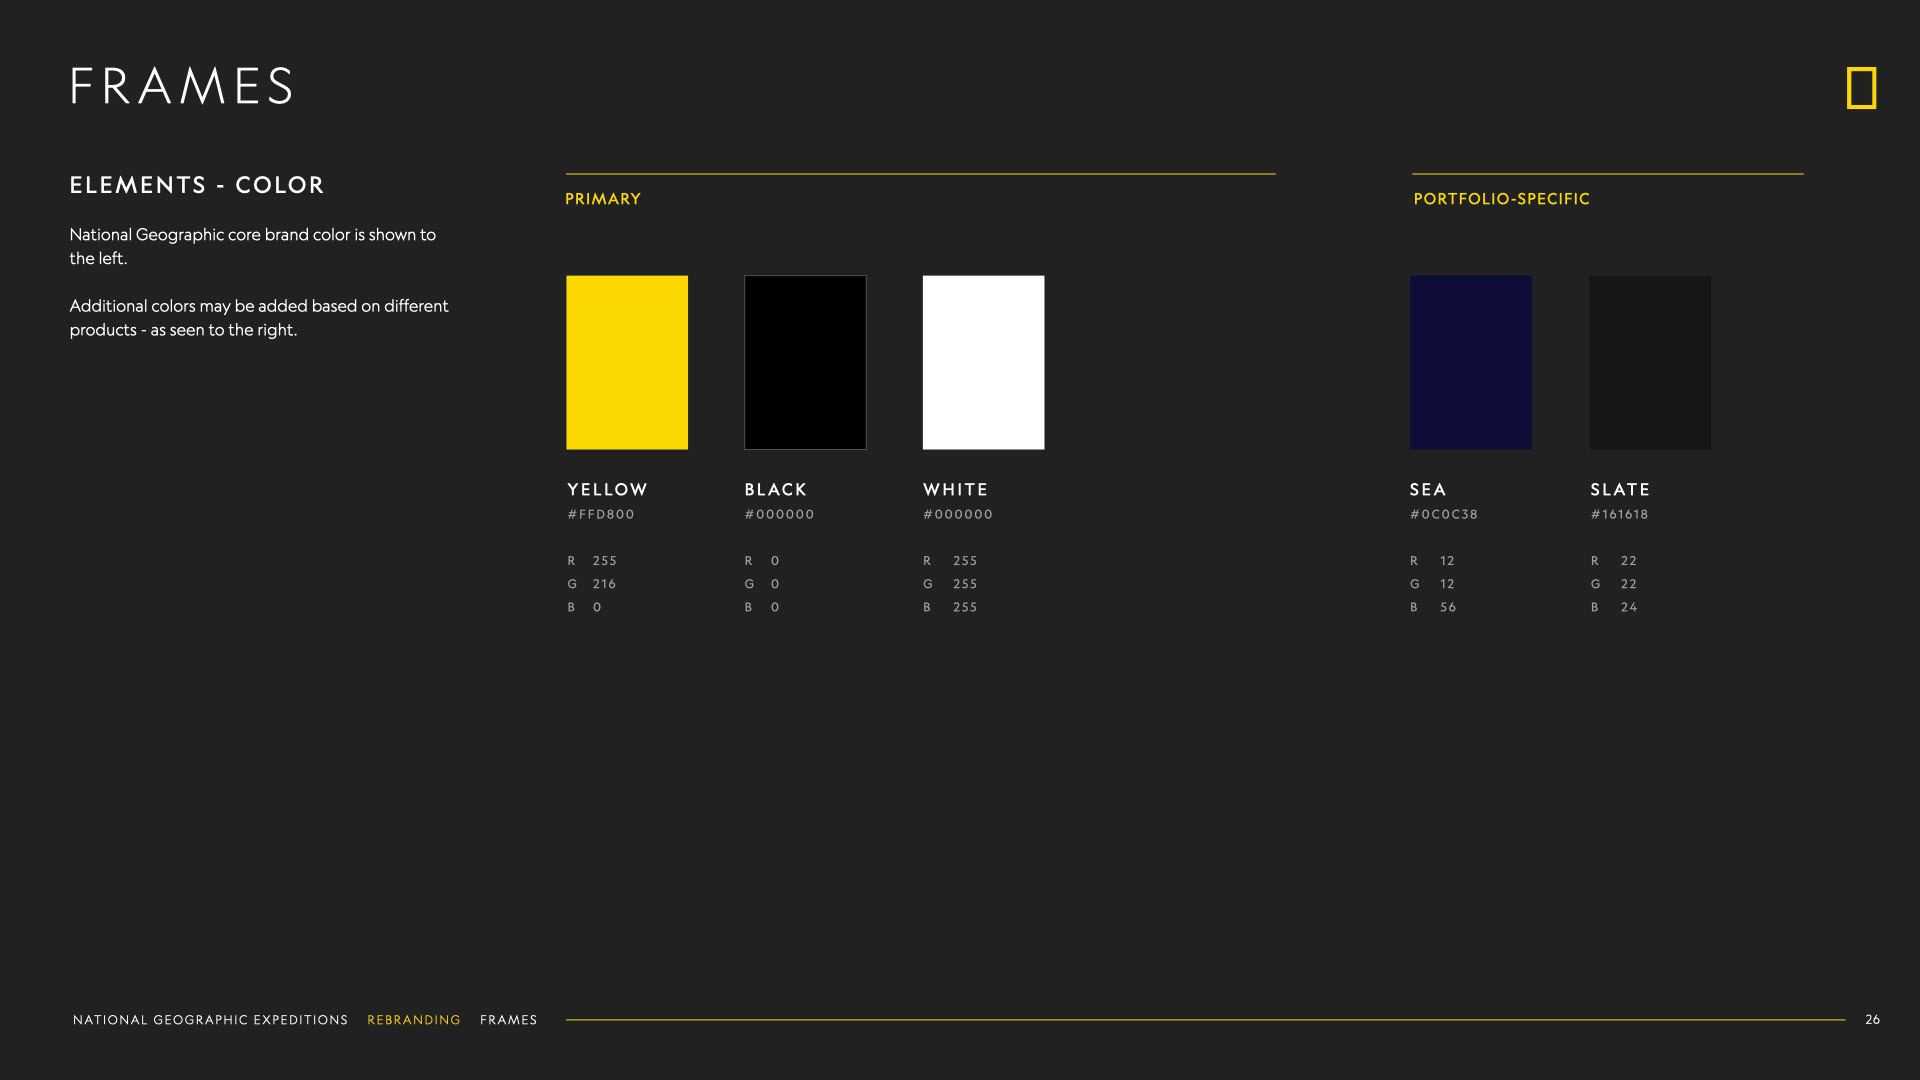Click the YELLOW color name label
Image resolution: width=1920 pixels, height=1080 pixels.
coord(607,489)
